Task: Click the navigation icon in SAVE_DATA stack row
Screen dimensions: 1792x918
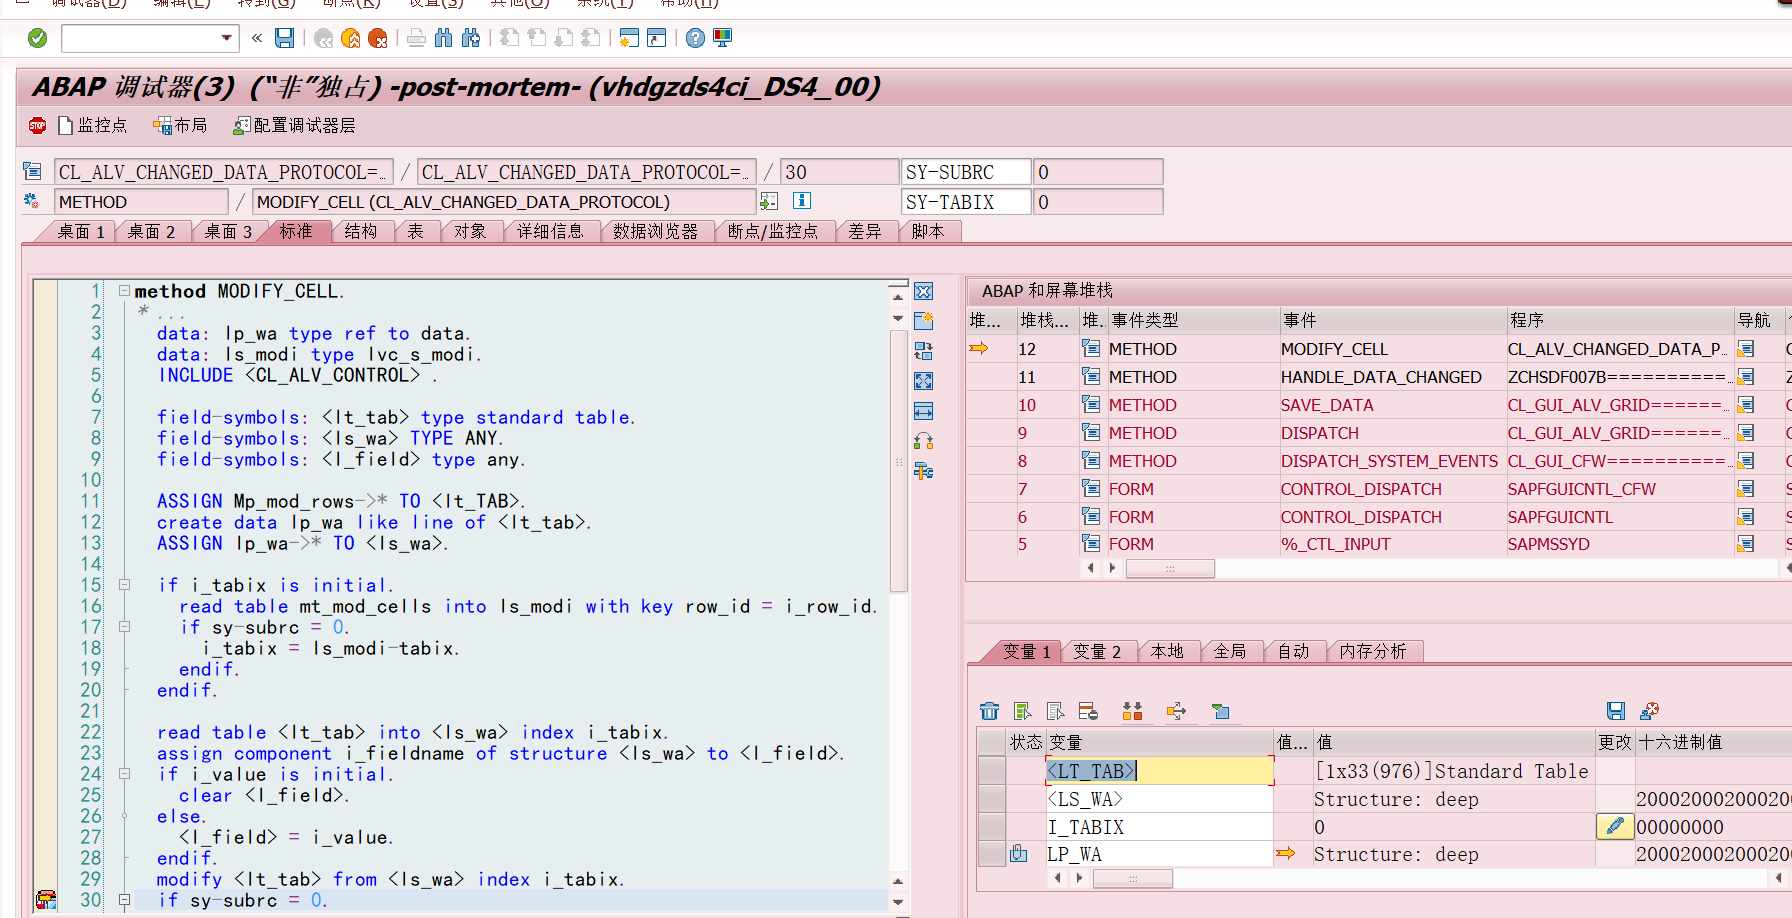Action: [1746, 405]
